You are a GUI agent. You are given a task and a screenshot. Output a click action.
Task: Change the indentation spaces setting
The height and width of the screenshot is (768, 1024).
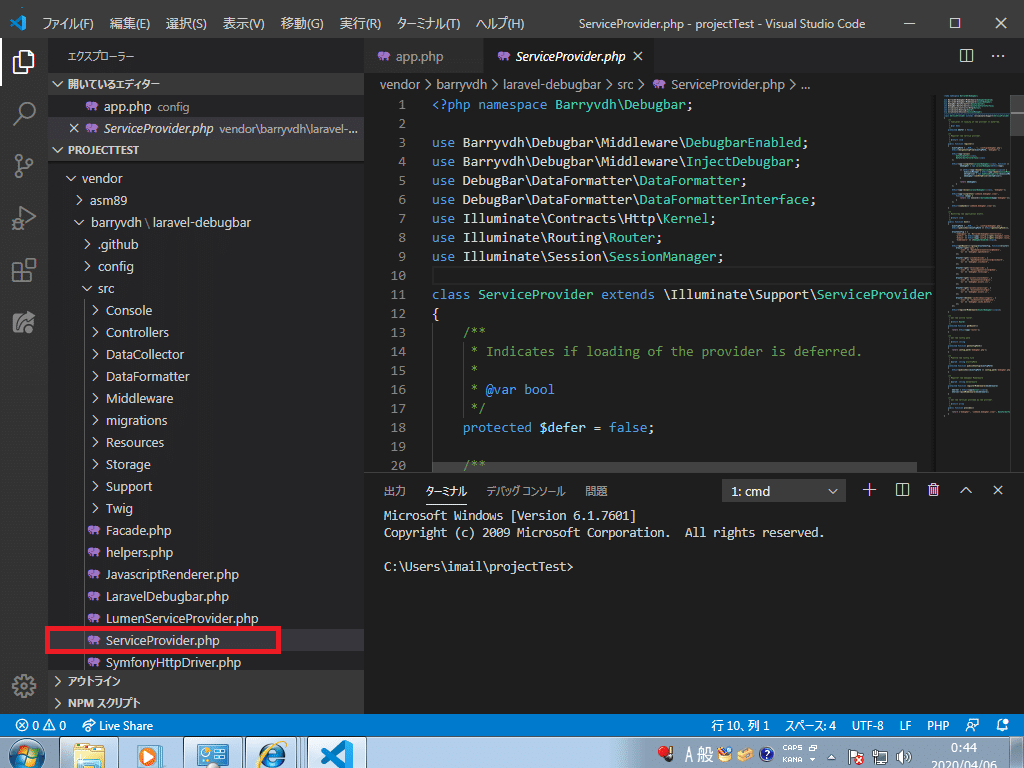pos(810,726)
